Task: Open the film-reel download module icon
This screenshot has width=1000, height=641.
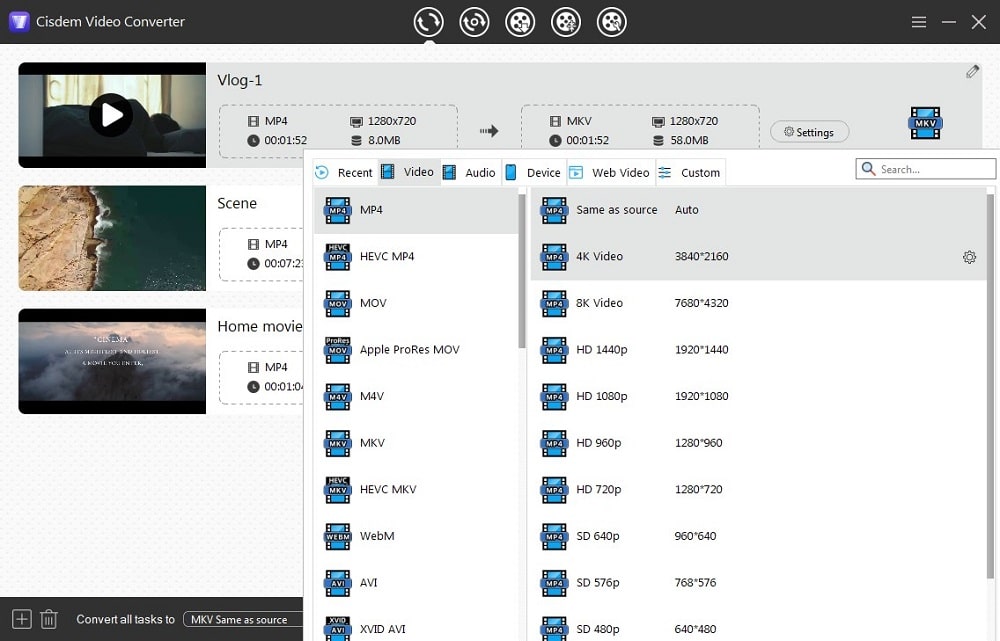Action: pos(520,22)
